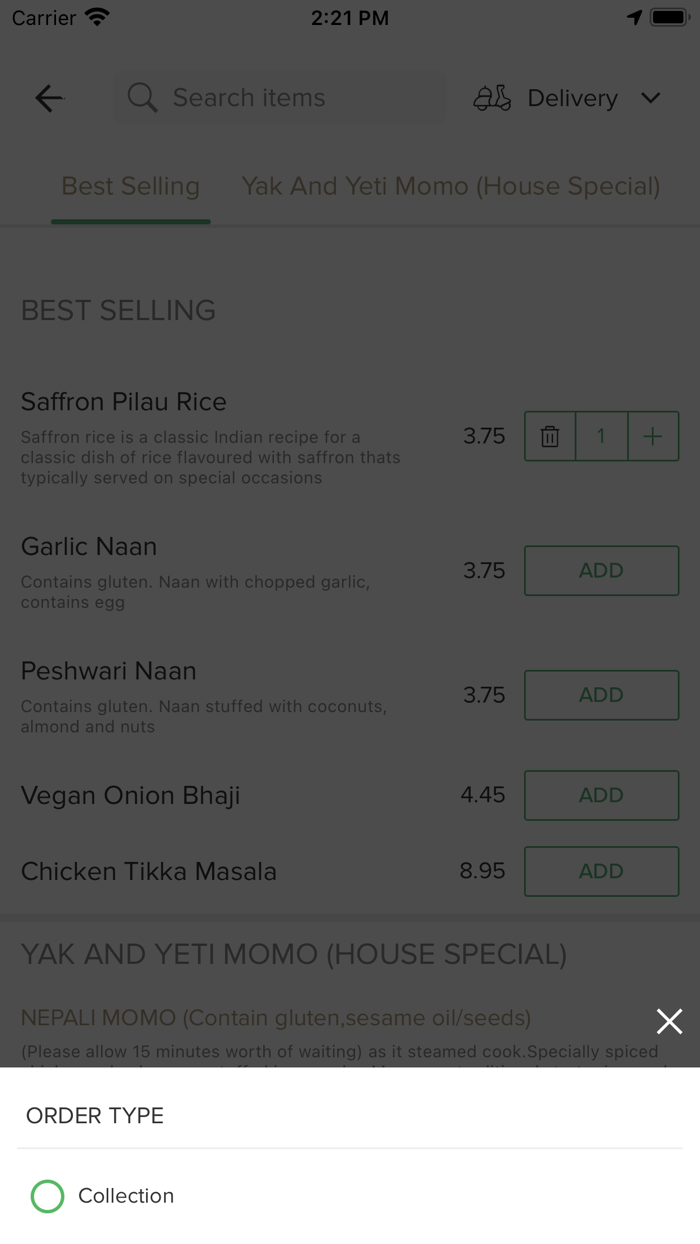Tap the location arrow in status bar
Image resolution: width=700 pixels, height=1244 pixels.
pyautogui.click(x=634, y=18)
